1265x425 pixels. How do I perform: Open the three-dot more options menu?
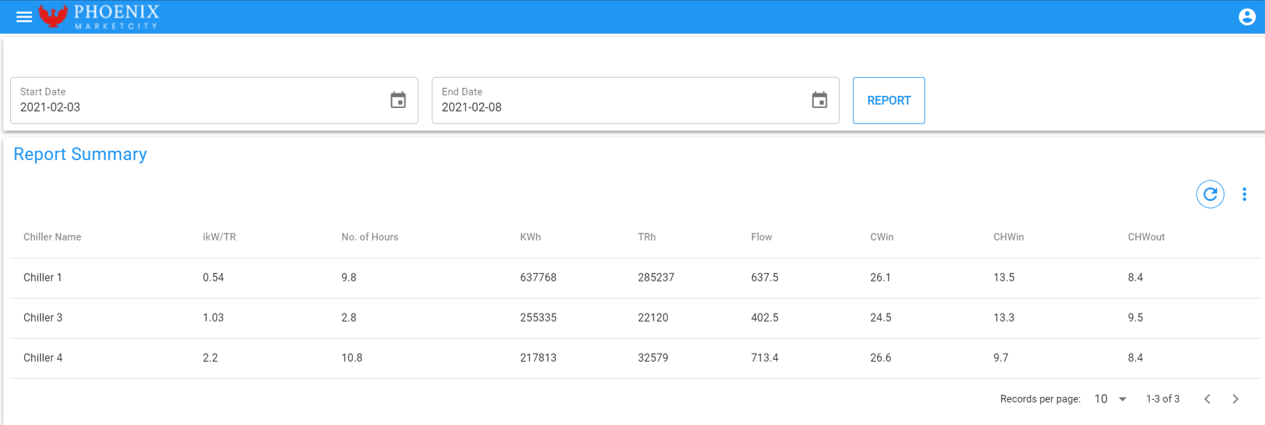coord(1244,194)
